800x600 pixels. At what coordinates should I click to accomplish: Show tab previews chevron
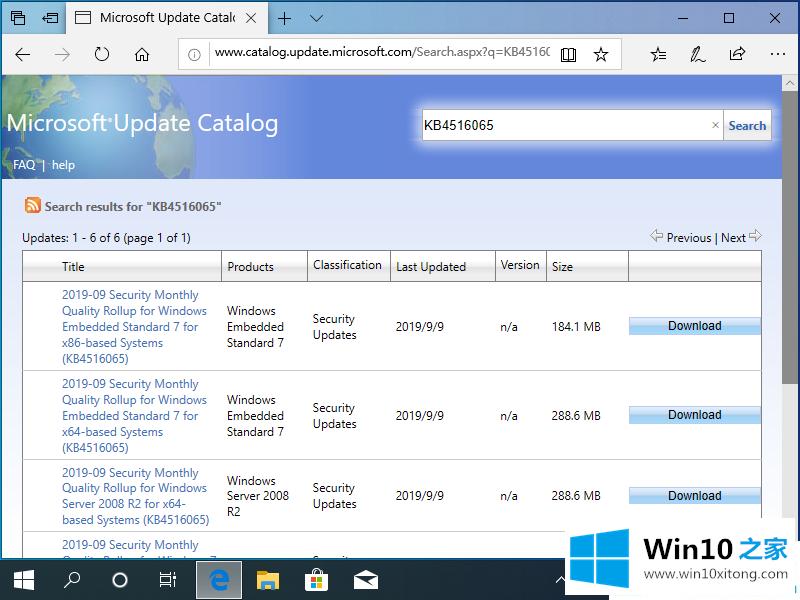pos(316,18)
